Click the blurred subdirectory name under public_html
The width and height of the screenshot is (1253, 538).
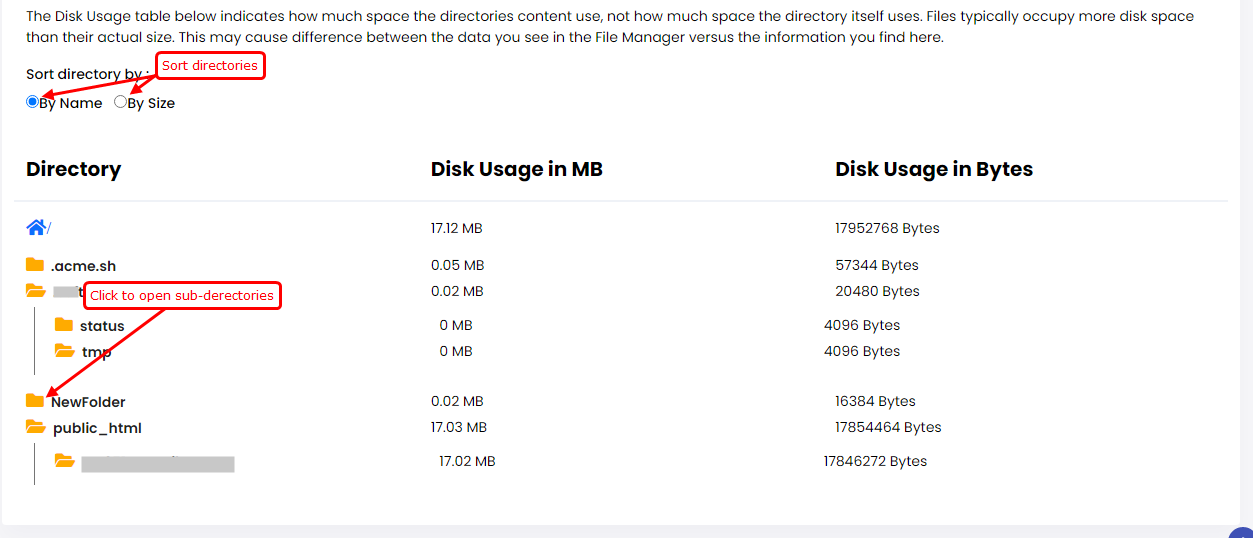(158, 463)
